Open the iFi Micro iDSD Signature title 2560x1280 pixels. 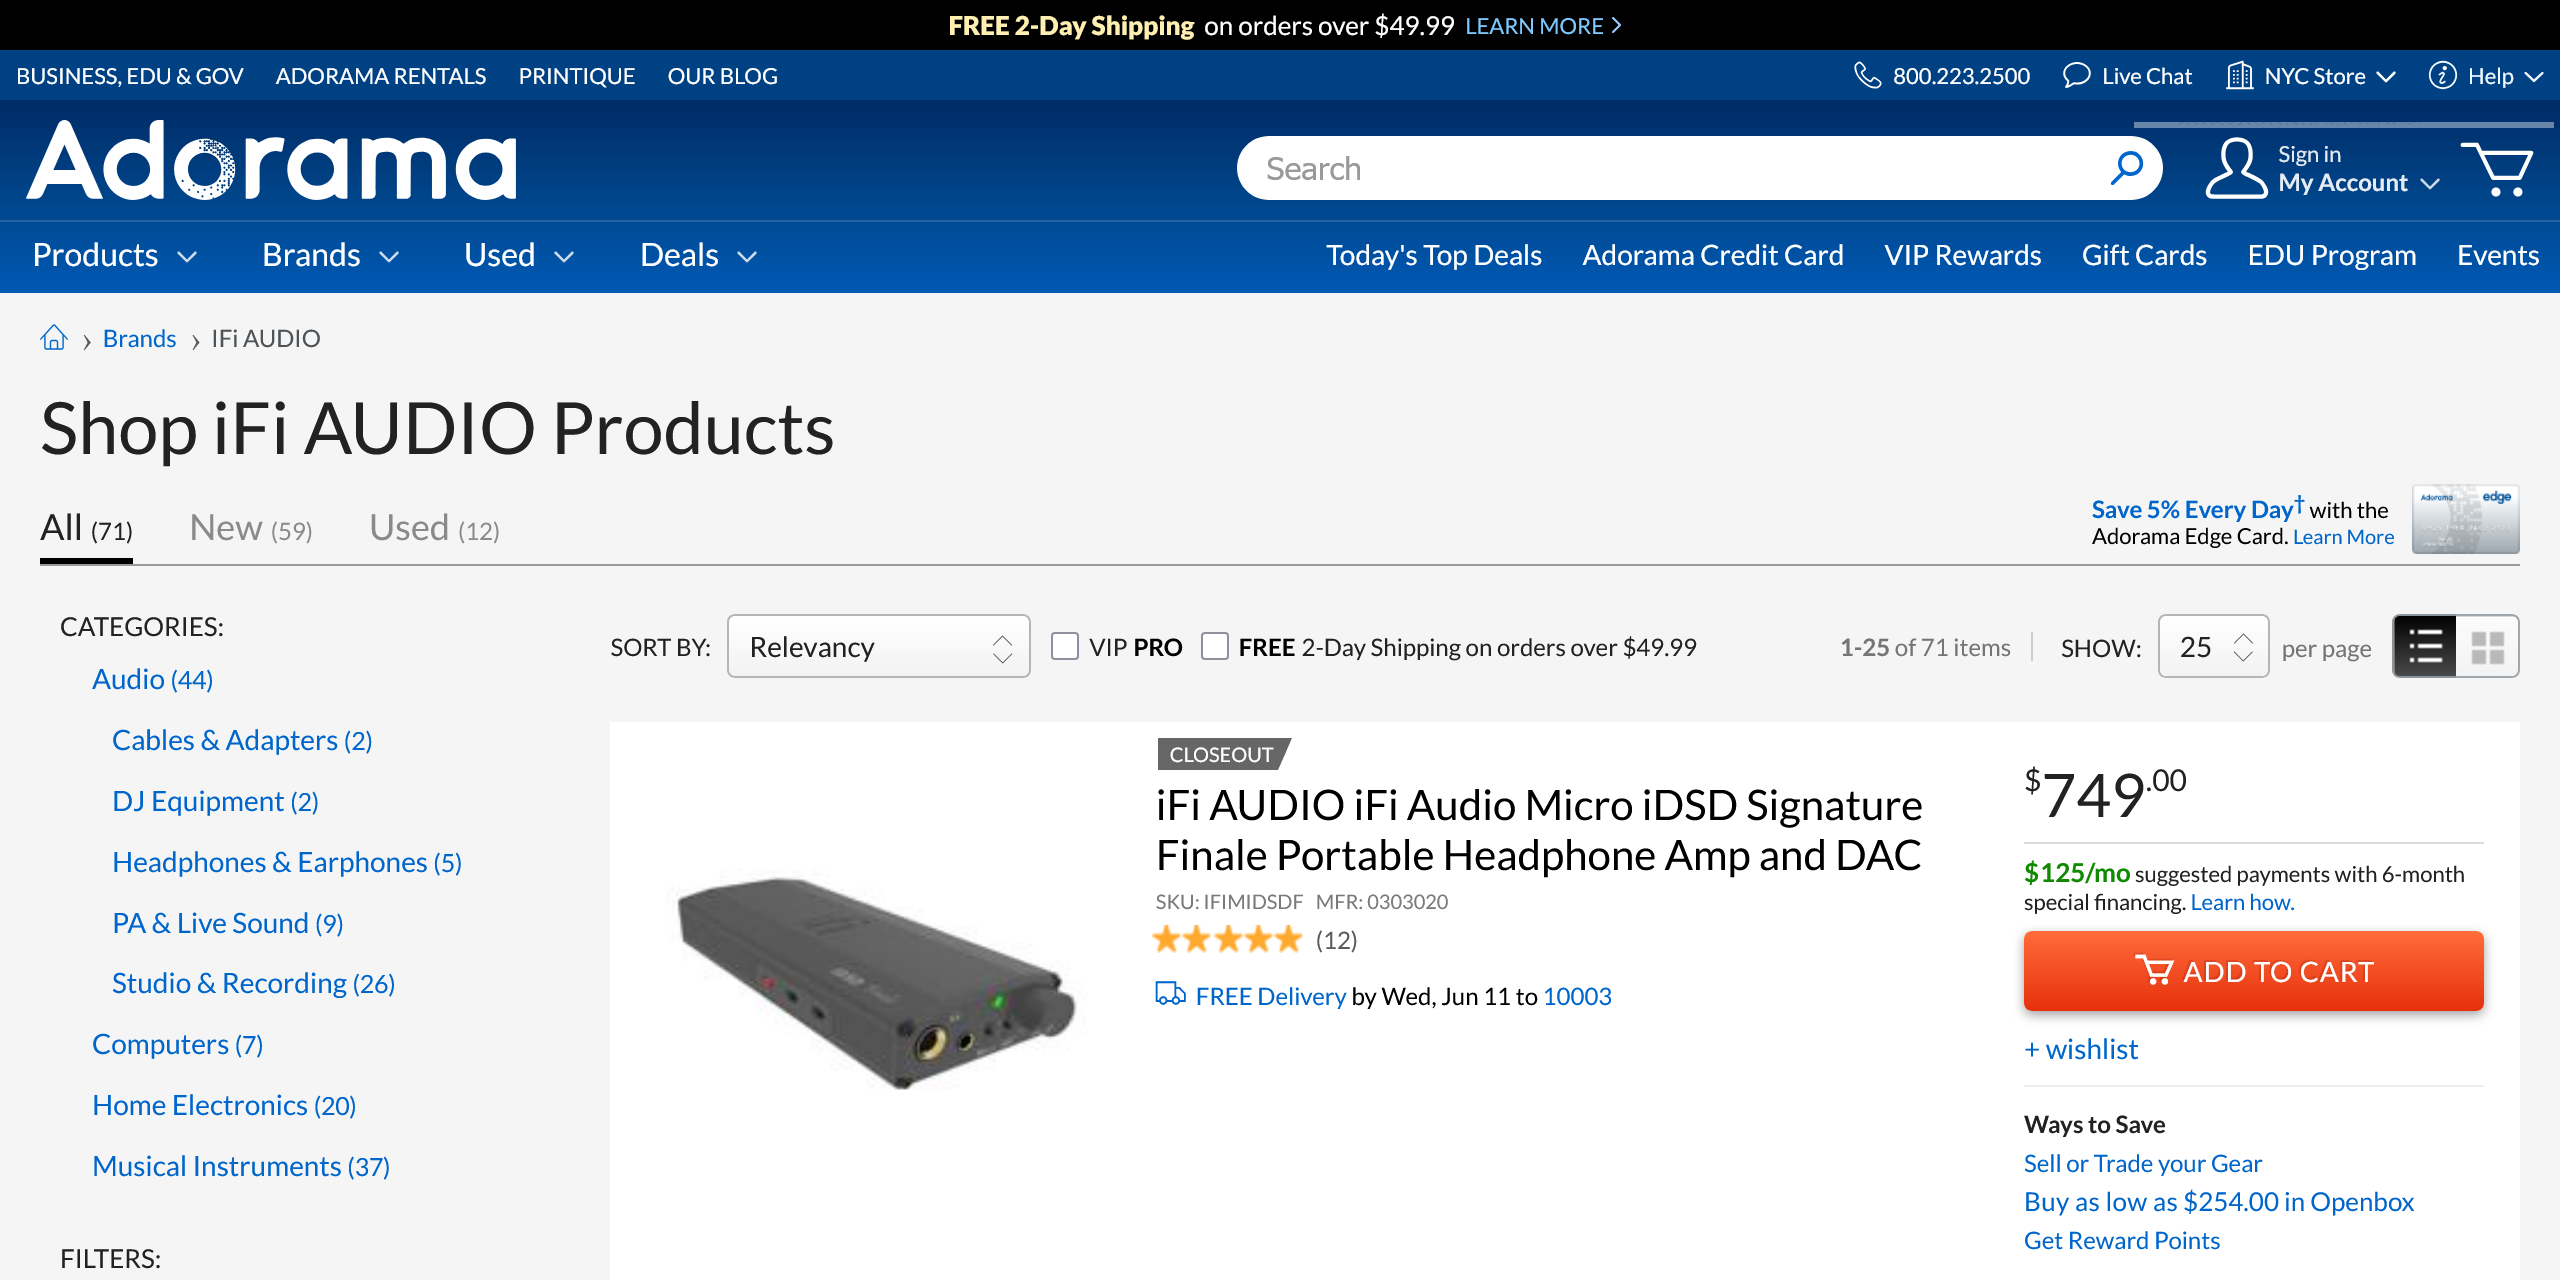(x=1538, y=830)
